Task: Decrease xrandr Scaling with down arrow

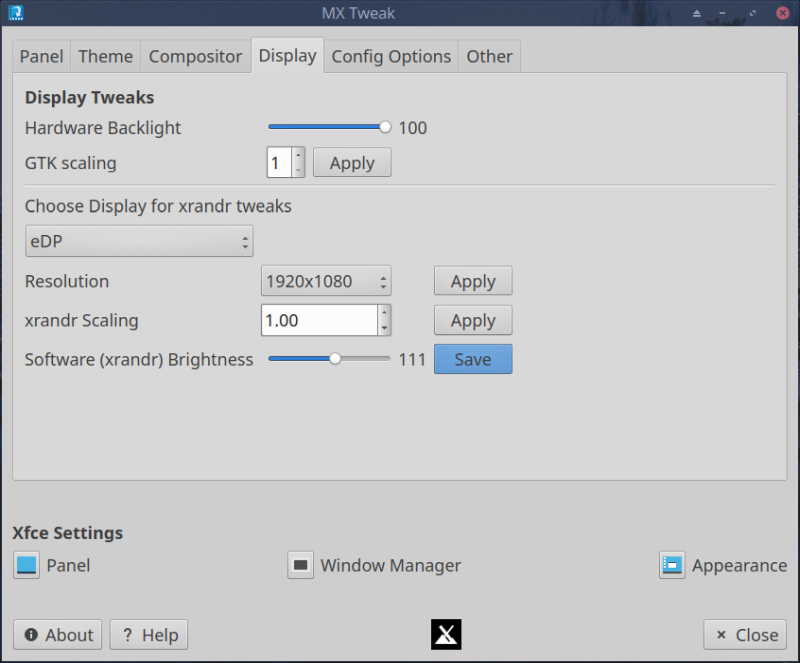Action: pos(384,328)
